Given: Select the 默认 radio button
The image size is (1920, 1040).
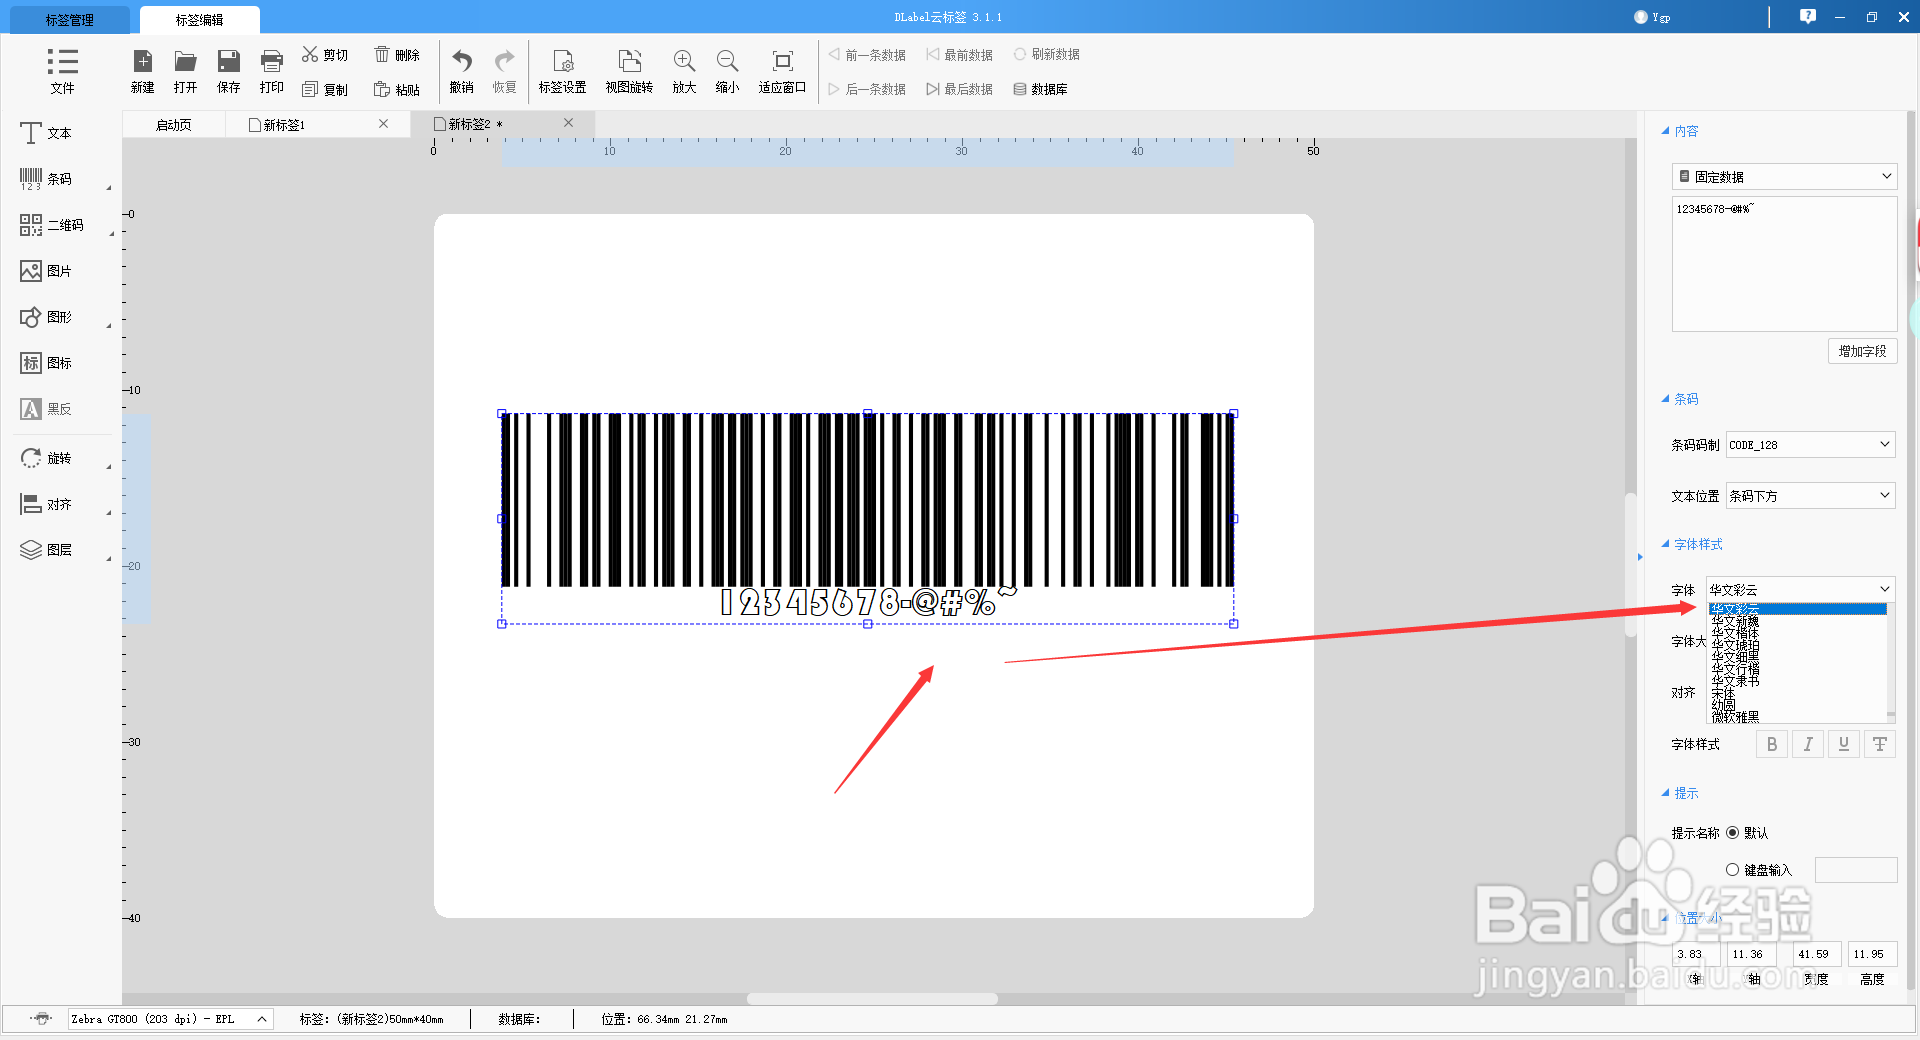Looking at the screenshot, I should 1732,833.
